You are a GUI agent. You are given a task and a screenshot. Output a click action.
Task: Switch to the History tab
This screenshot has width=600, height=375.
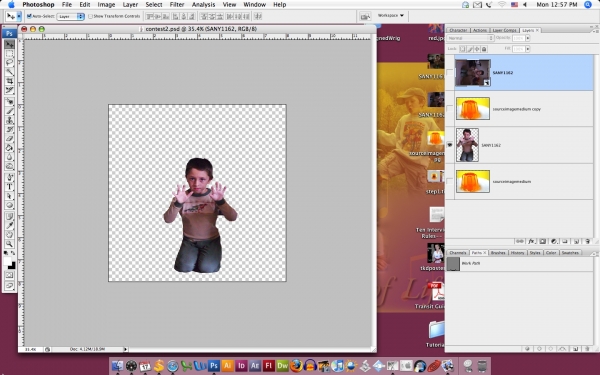tap(517, 253)
